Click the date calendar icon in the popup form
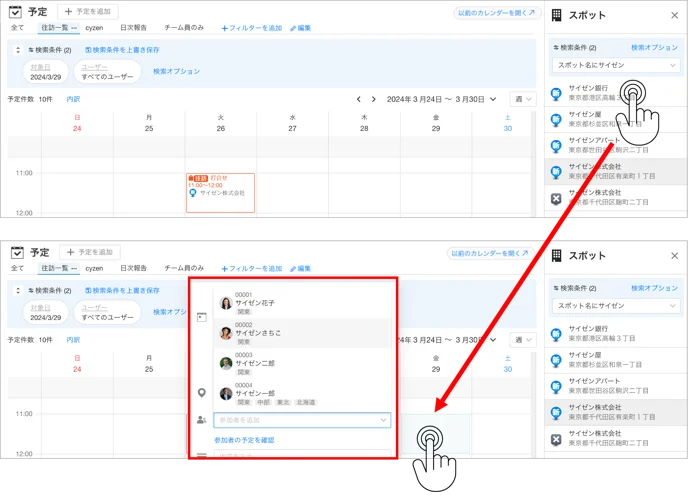Screen dimensions: 688x496 201,317
